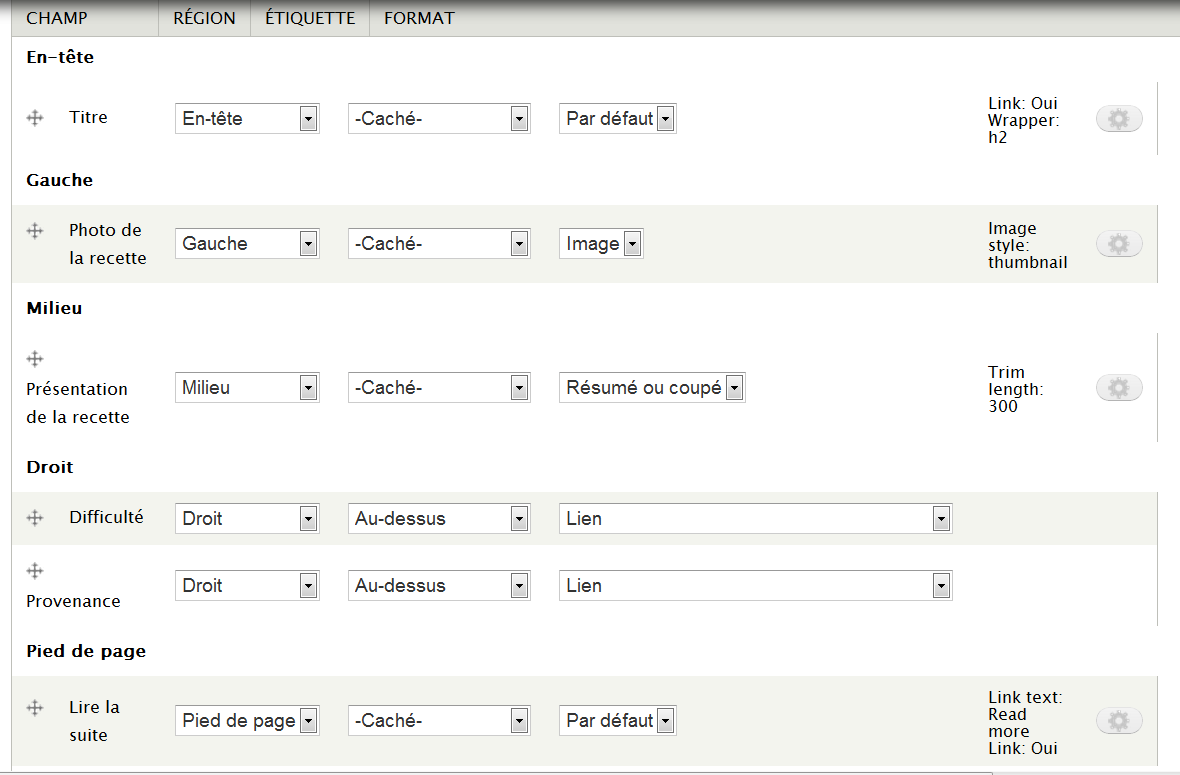Click drag handle for Présentation de la recette
The height and width of the screenshot is (775, 1180).
[35, 359]
